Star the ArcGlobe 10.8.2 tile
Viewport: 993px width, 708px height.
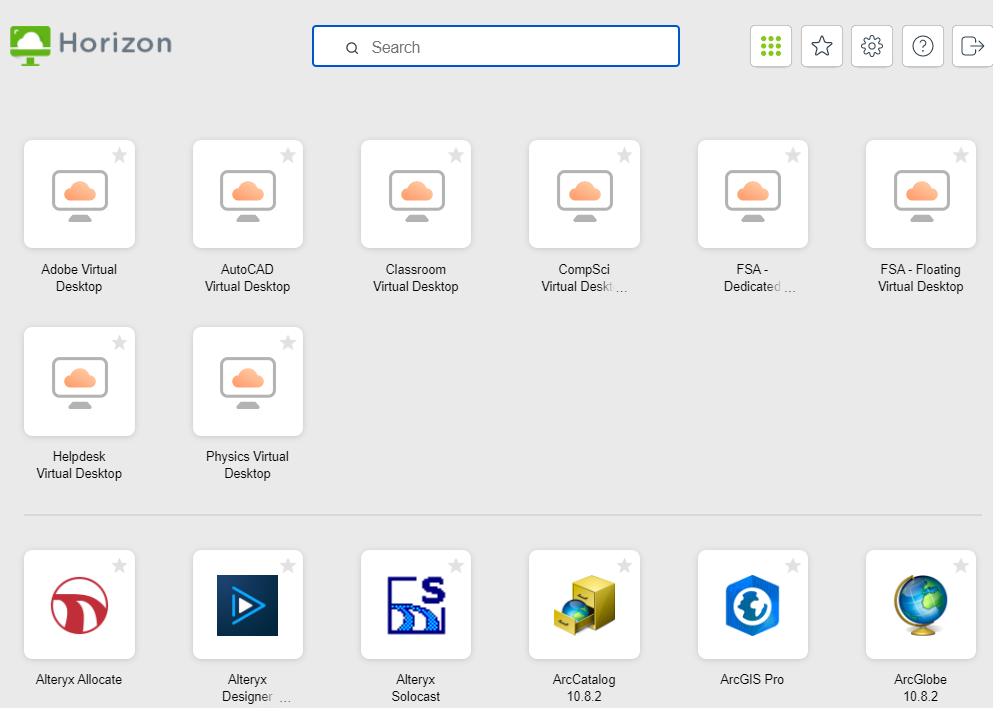pos(961,566)
